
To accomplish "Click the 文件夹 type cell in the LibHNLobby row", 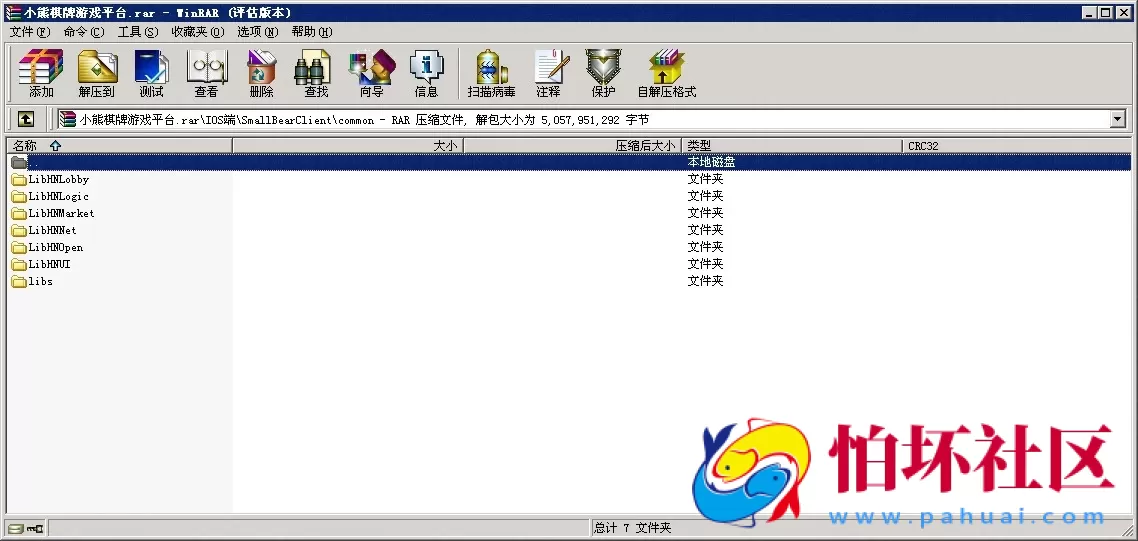I will [705, 179].
